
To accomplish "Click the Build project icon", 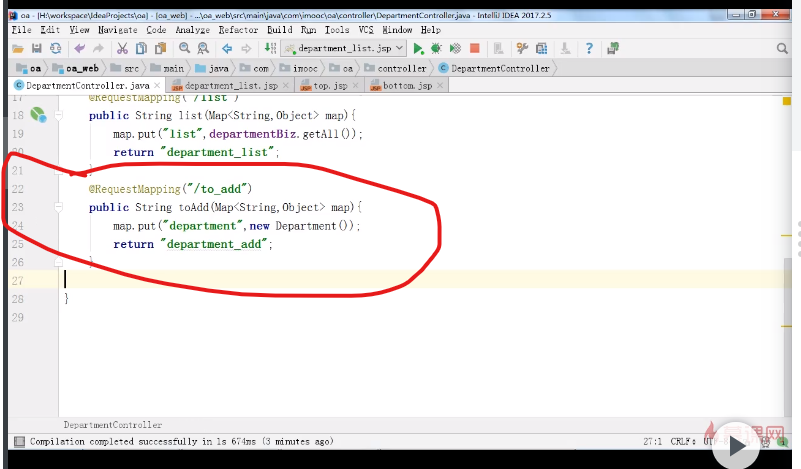I will click(270, 49).
